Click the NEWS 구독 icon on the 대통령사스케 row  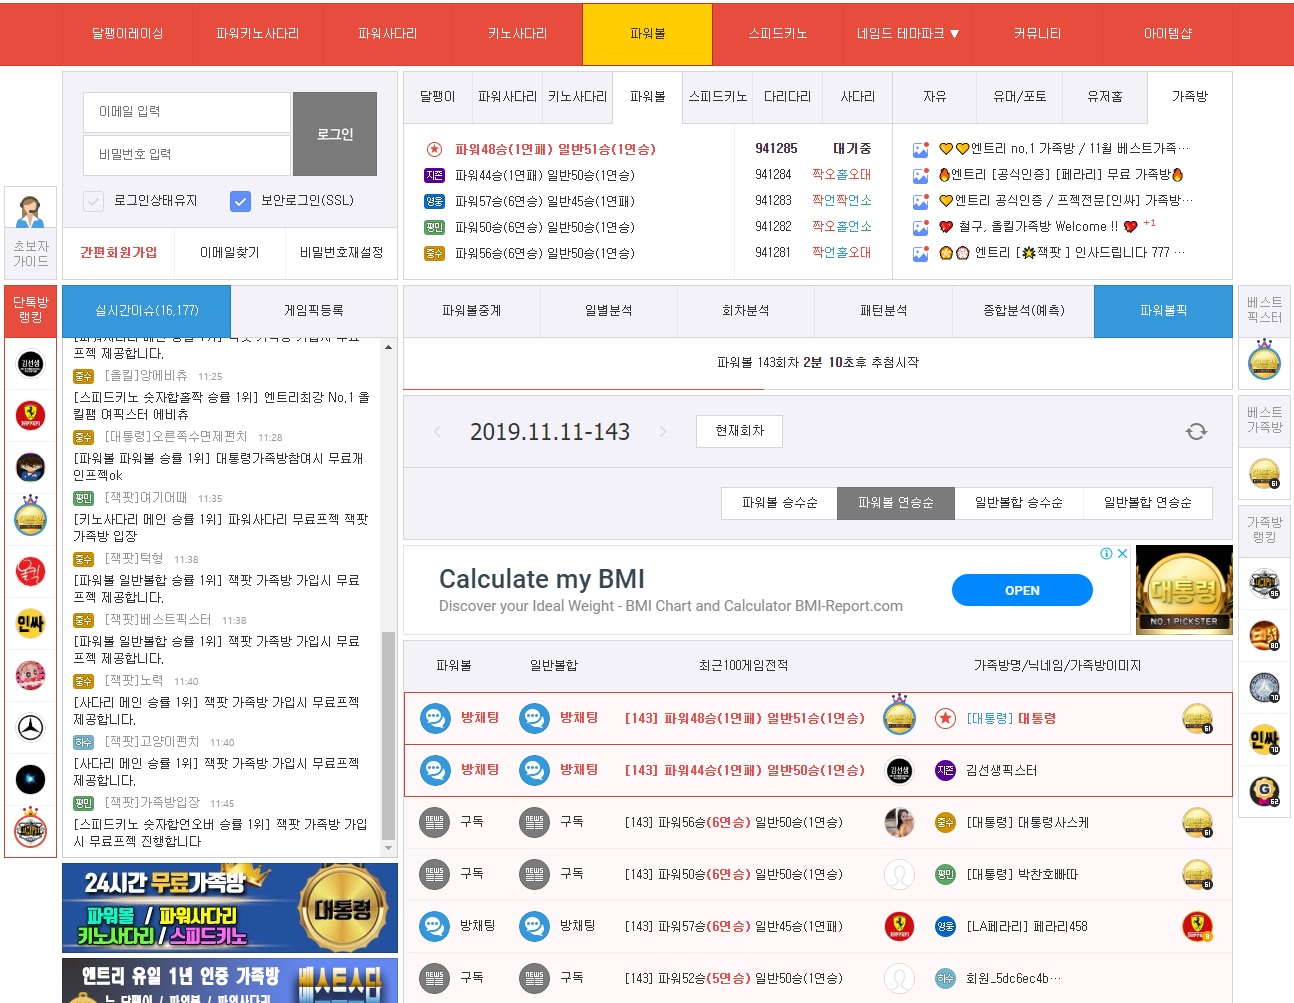(435, 822)
